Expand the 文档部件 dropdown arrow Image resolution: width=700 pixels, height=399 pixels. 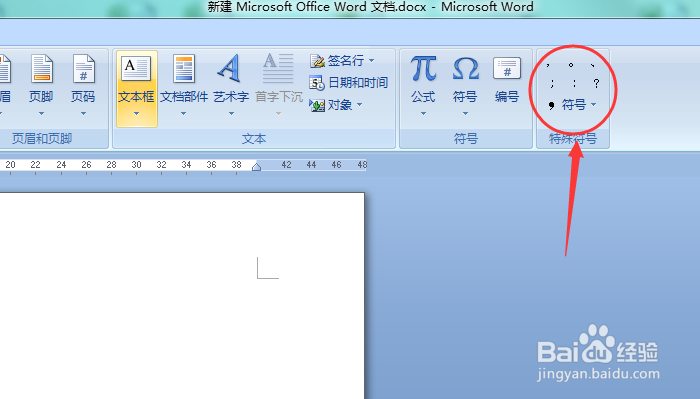pos(183,114)
